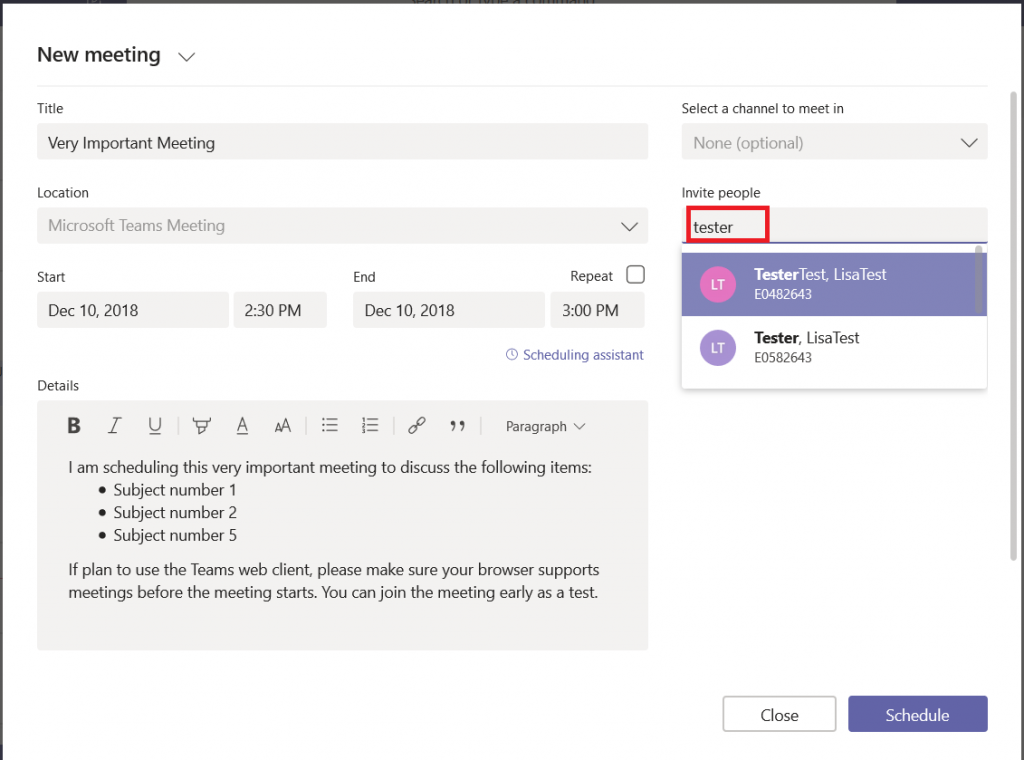Viewport: 1024px width, 760px height.
Task: Click the font size icon
Action: point(283,425)
